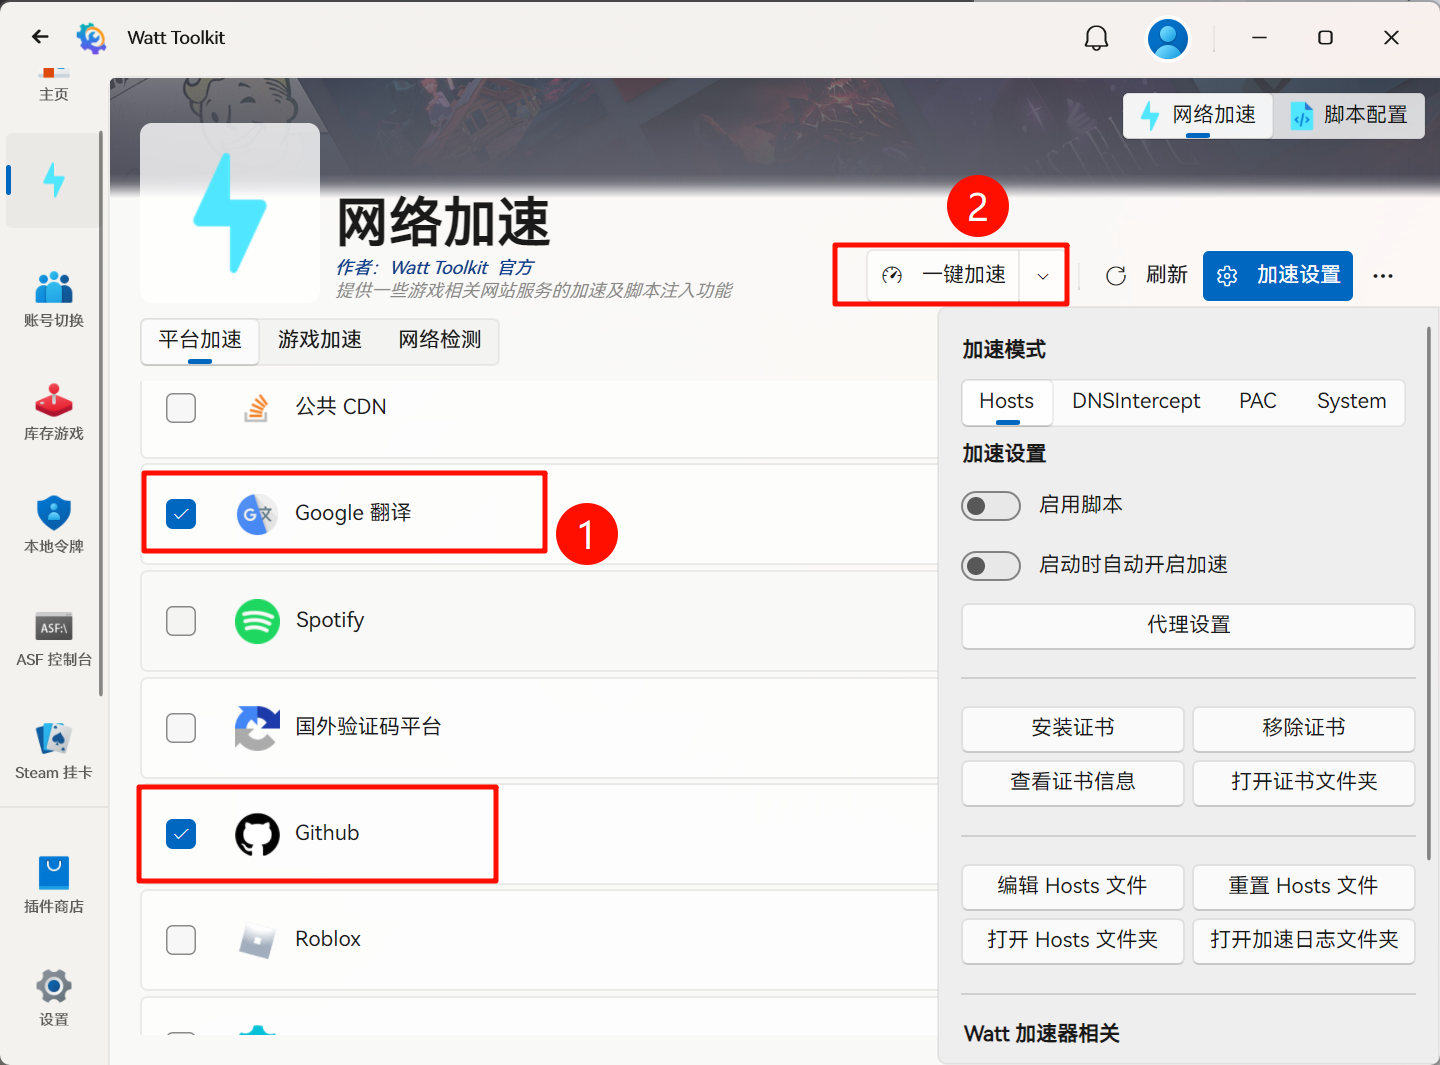The height and width of the screenshot is (1065, 1440).
Task: Check the Spotify checkbox
Action: click(181, 621)
